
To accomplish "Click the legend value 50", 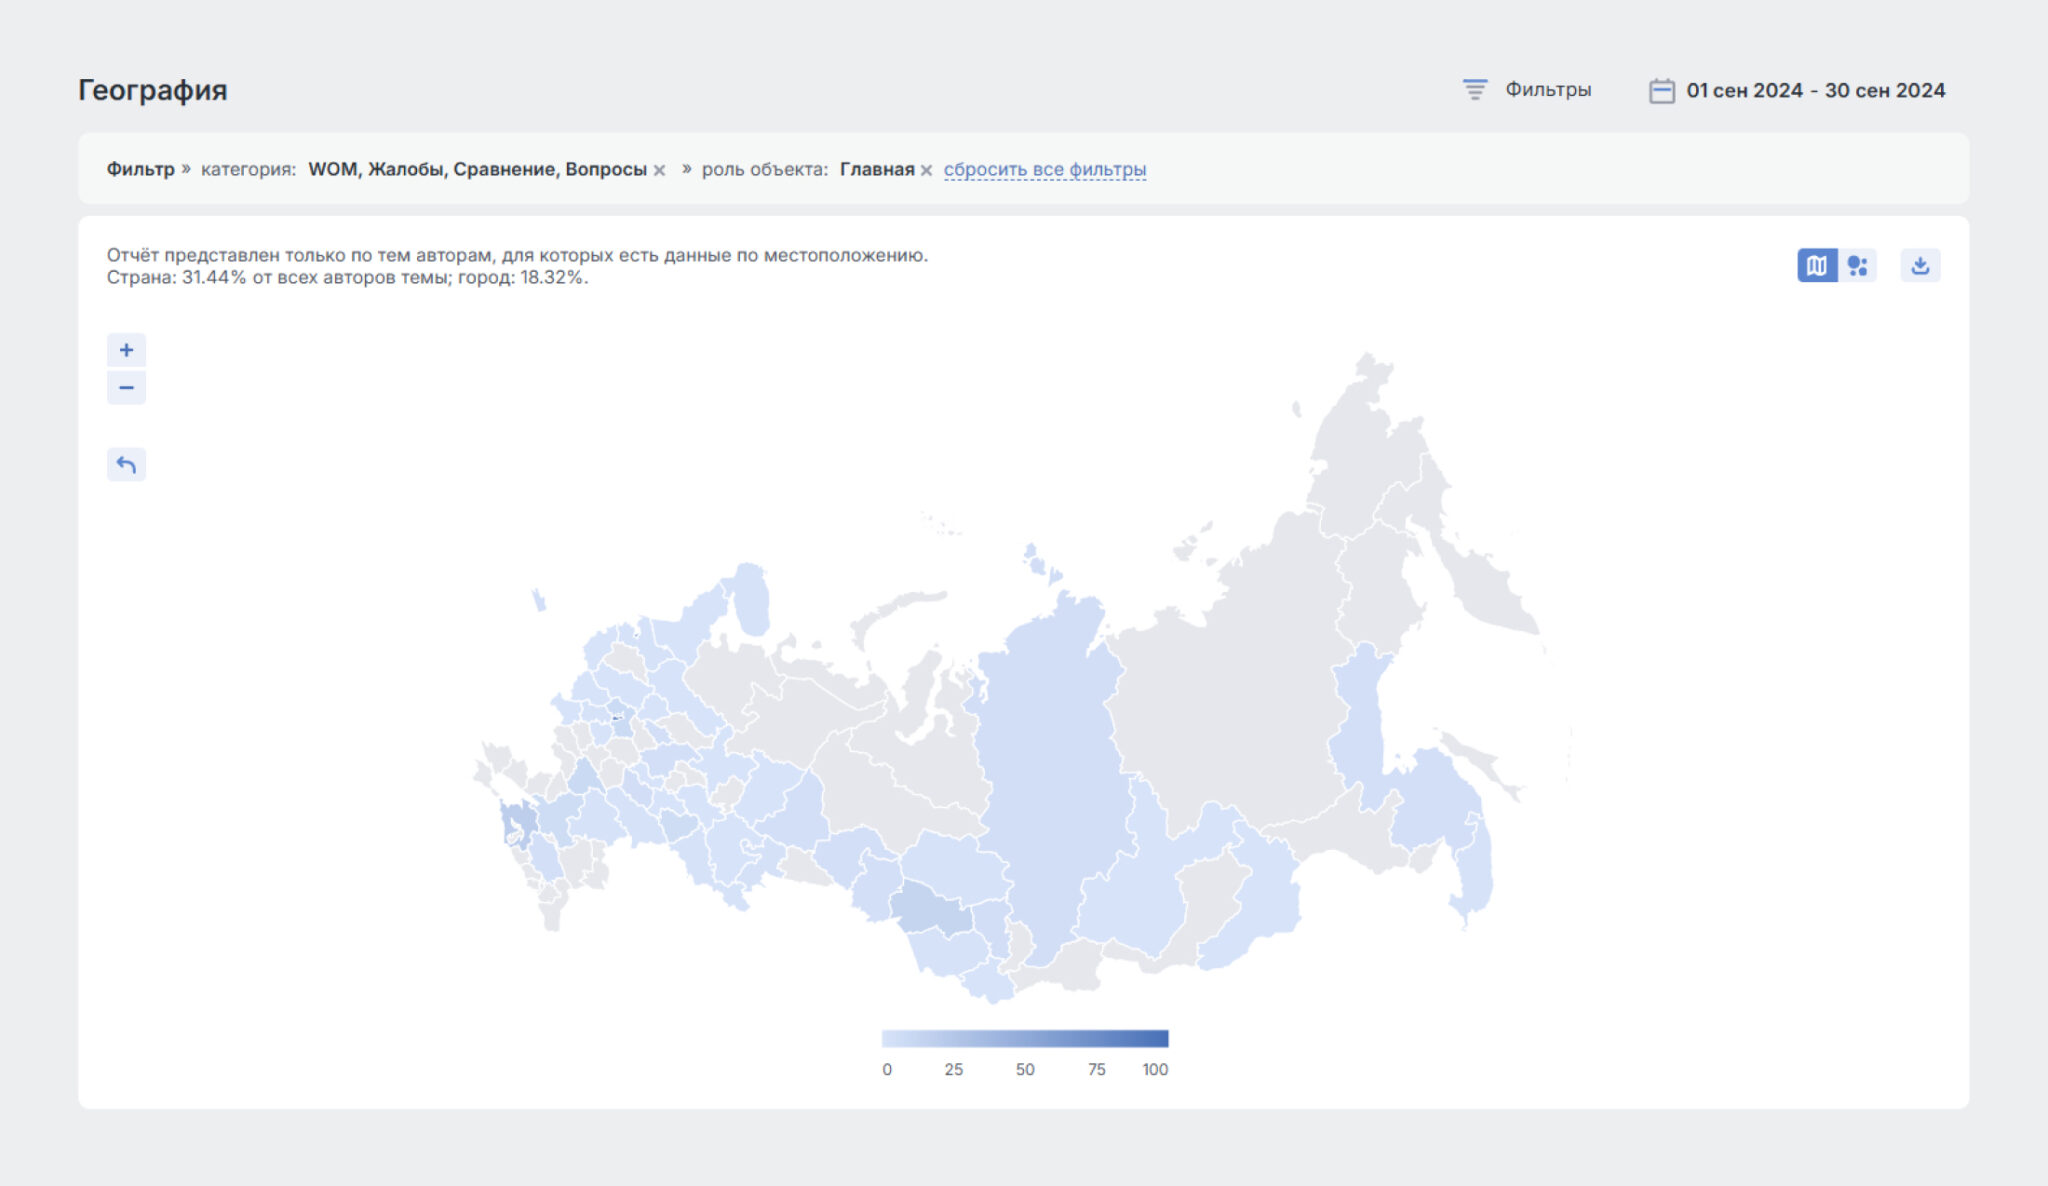I will (x=1025, y=1069).
